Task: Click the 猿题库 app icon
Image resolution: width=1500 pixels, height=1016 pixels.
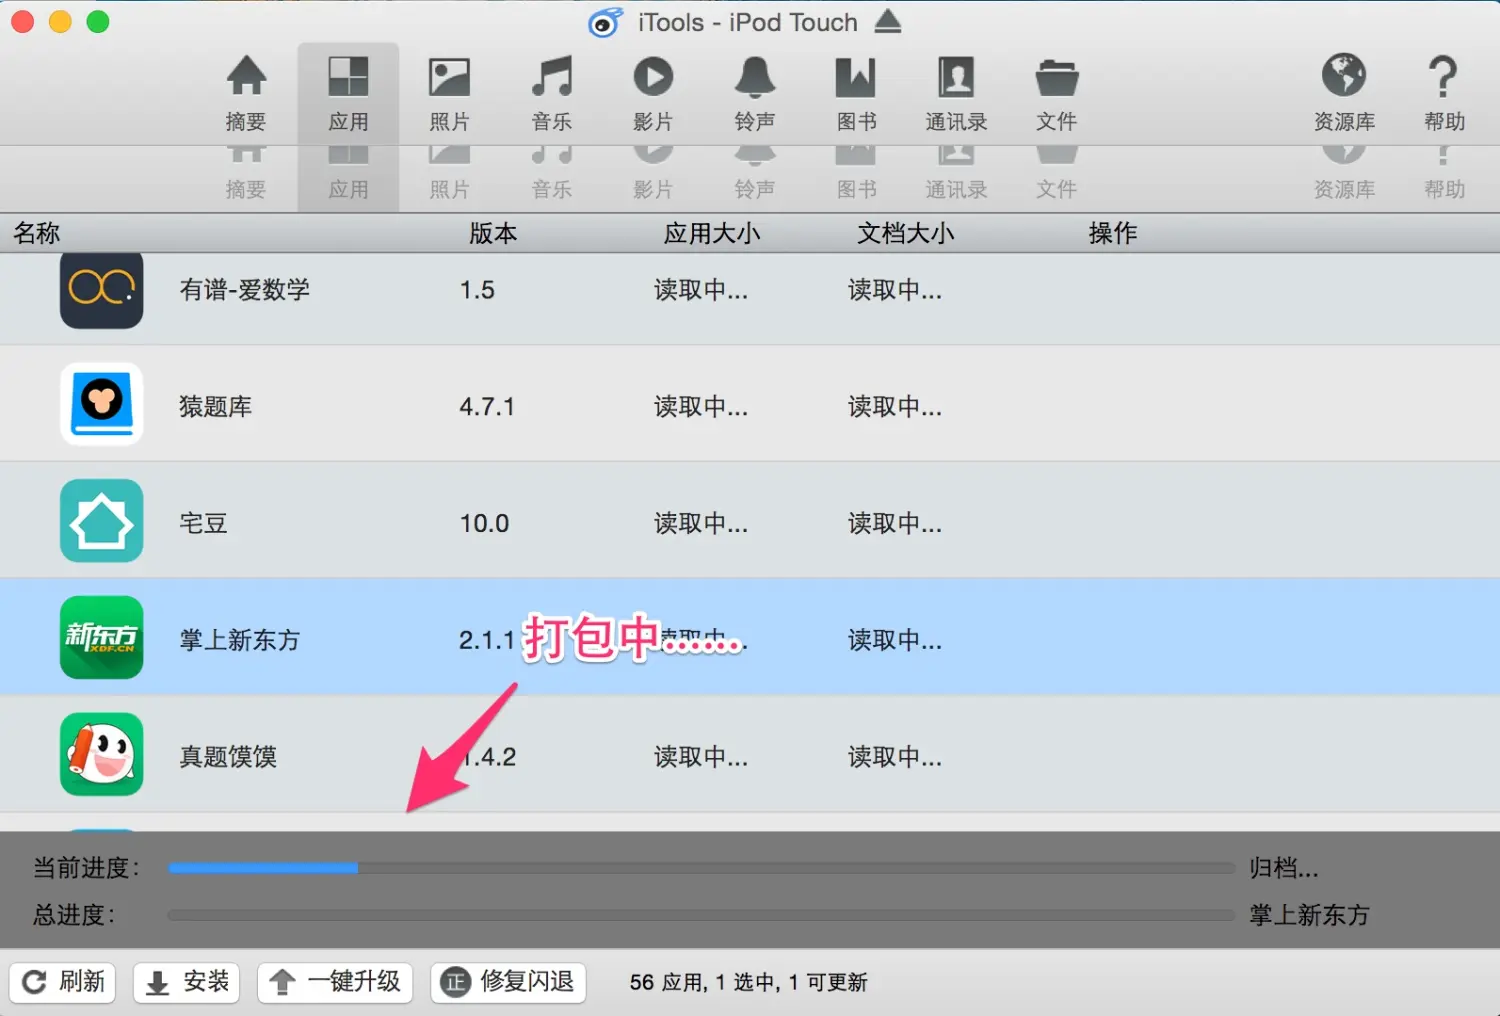Action: [x=101, y=404]
